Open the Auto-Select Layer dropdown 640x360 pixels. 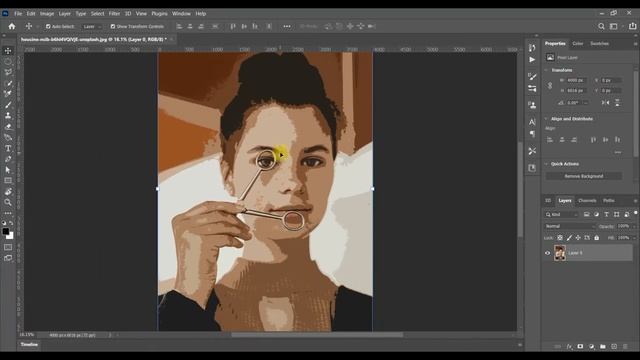pyautogui.click(x=91, y=27)
